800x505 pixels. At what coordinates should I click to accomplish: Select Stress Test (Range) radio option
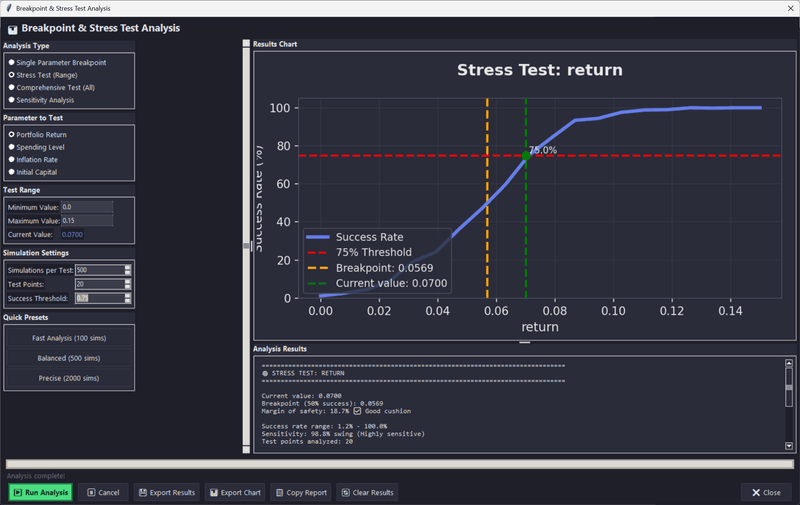point(43,75)
